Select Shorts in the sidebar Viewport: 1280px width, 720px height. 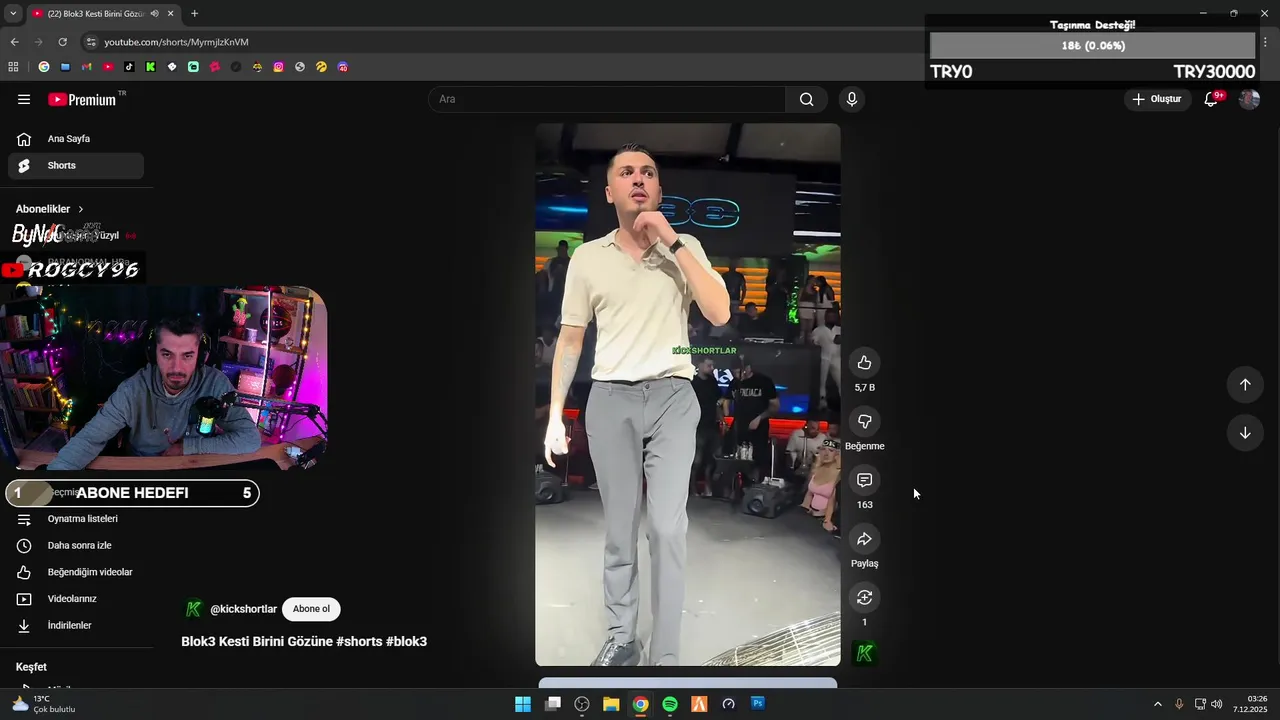click(x=76, y=166)
